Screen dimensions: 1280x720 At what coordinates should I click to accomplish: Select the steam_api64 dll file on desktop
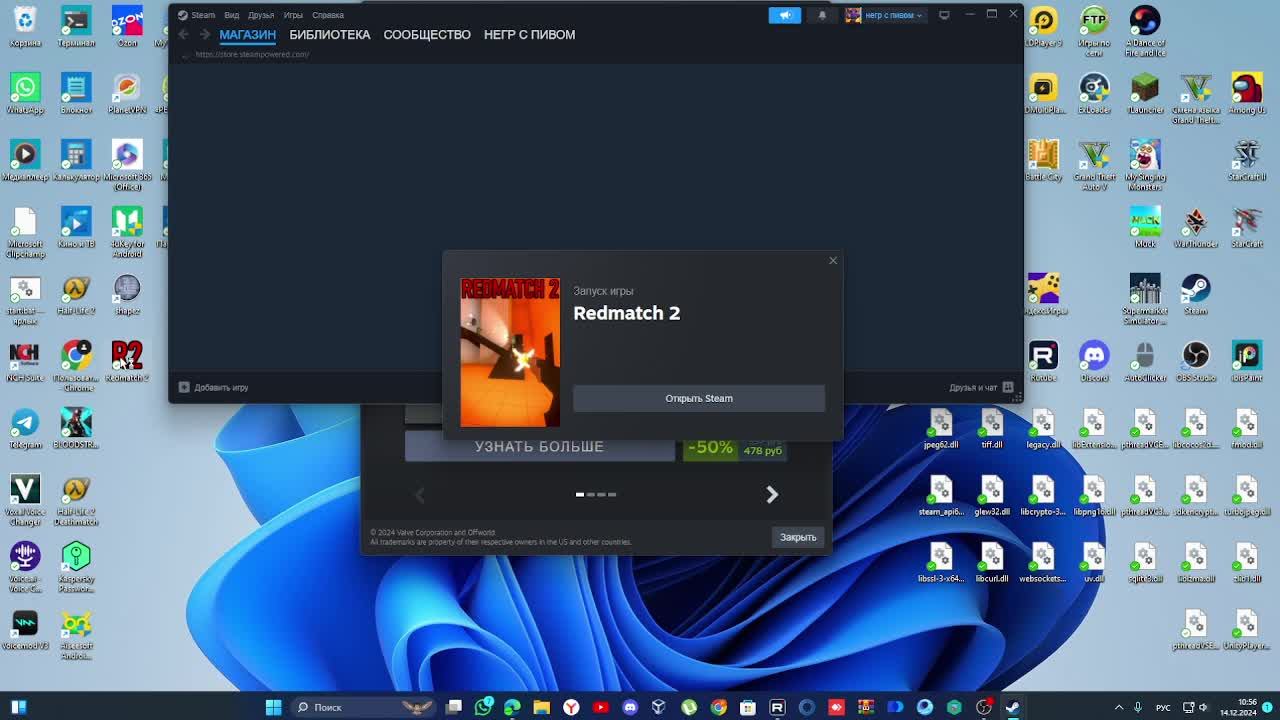click(x=941, y=496)
